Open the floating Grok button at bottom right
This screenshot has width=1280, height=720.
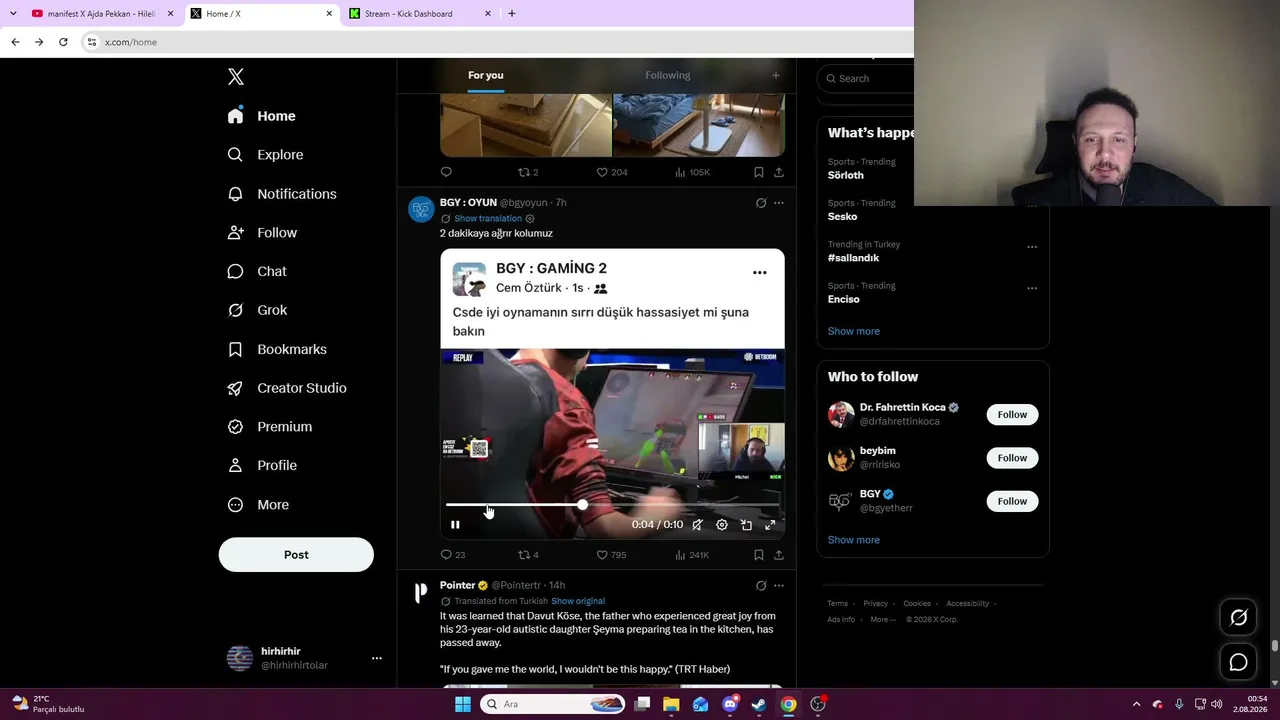(1238, 618)
